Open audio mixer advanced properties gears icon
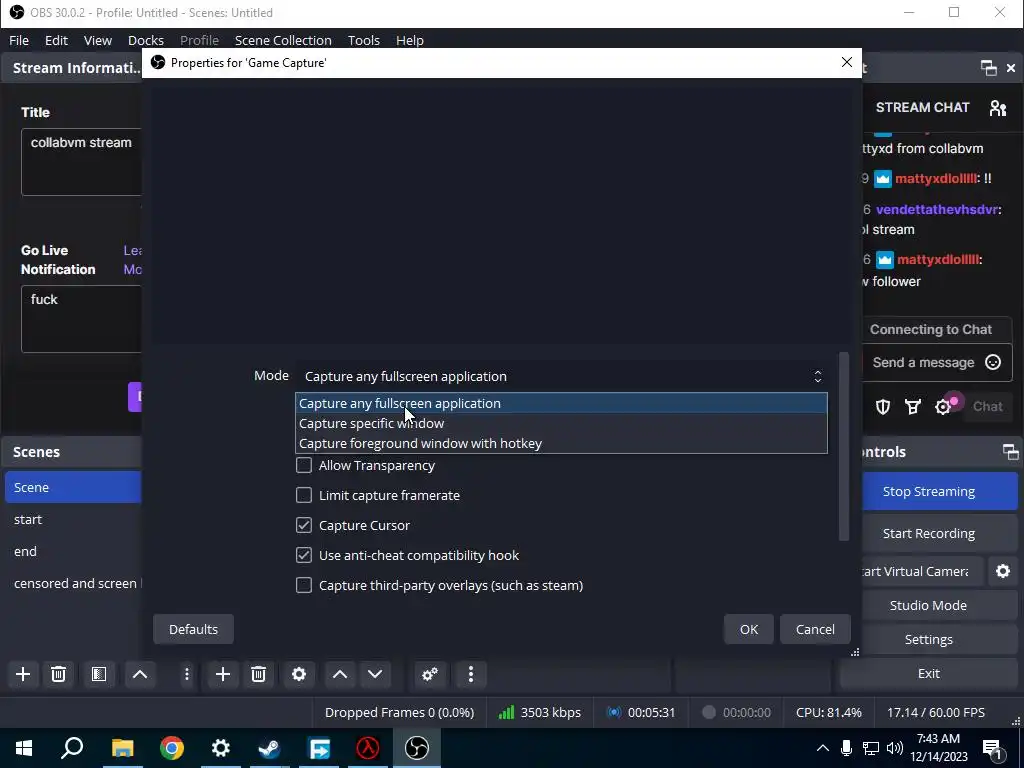 coord(430,674)
